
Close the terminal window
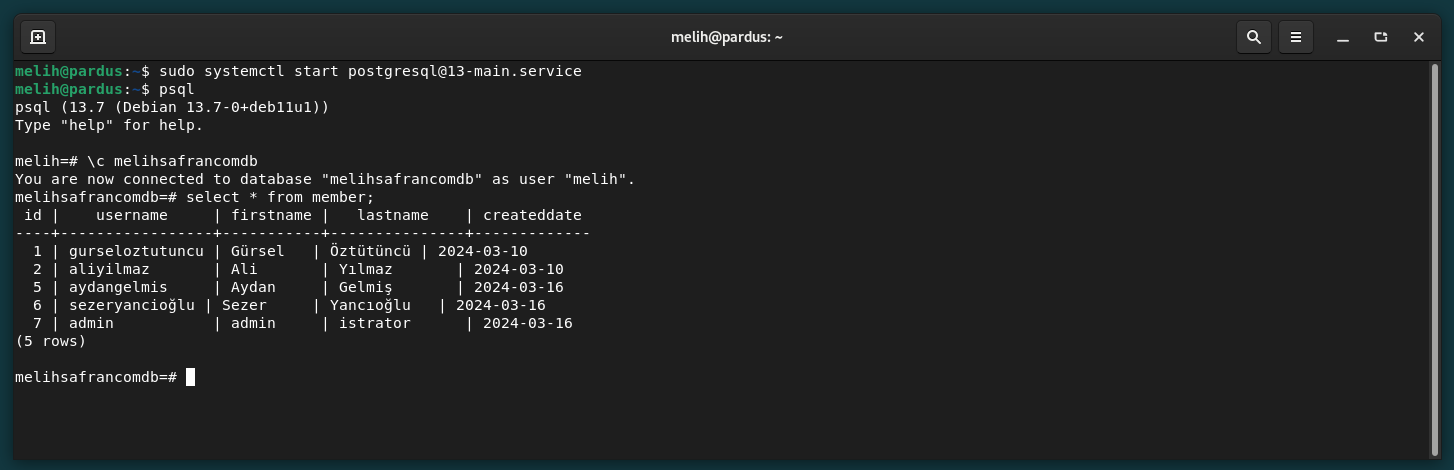click(1419, 37)
